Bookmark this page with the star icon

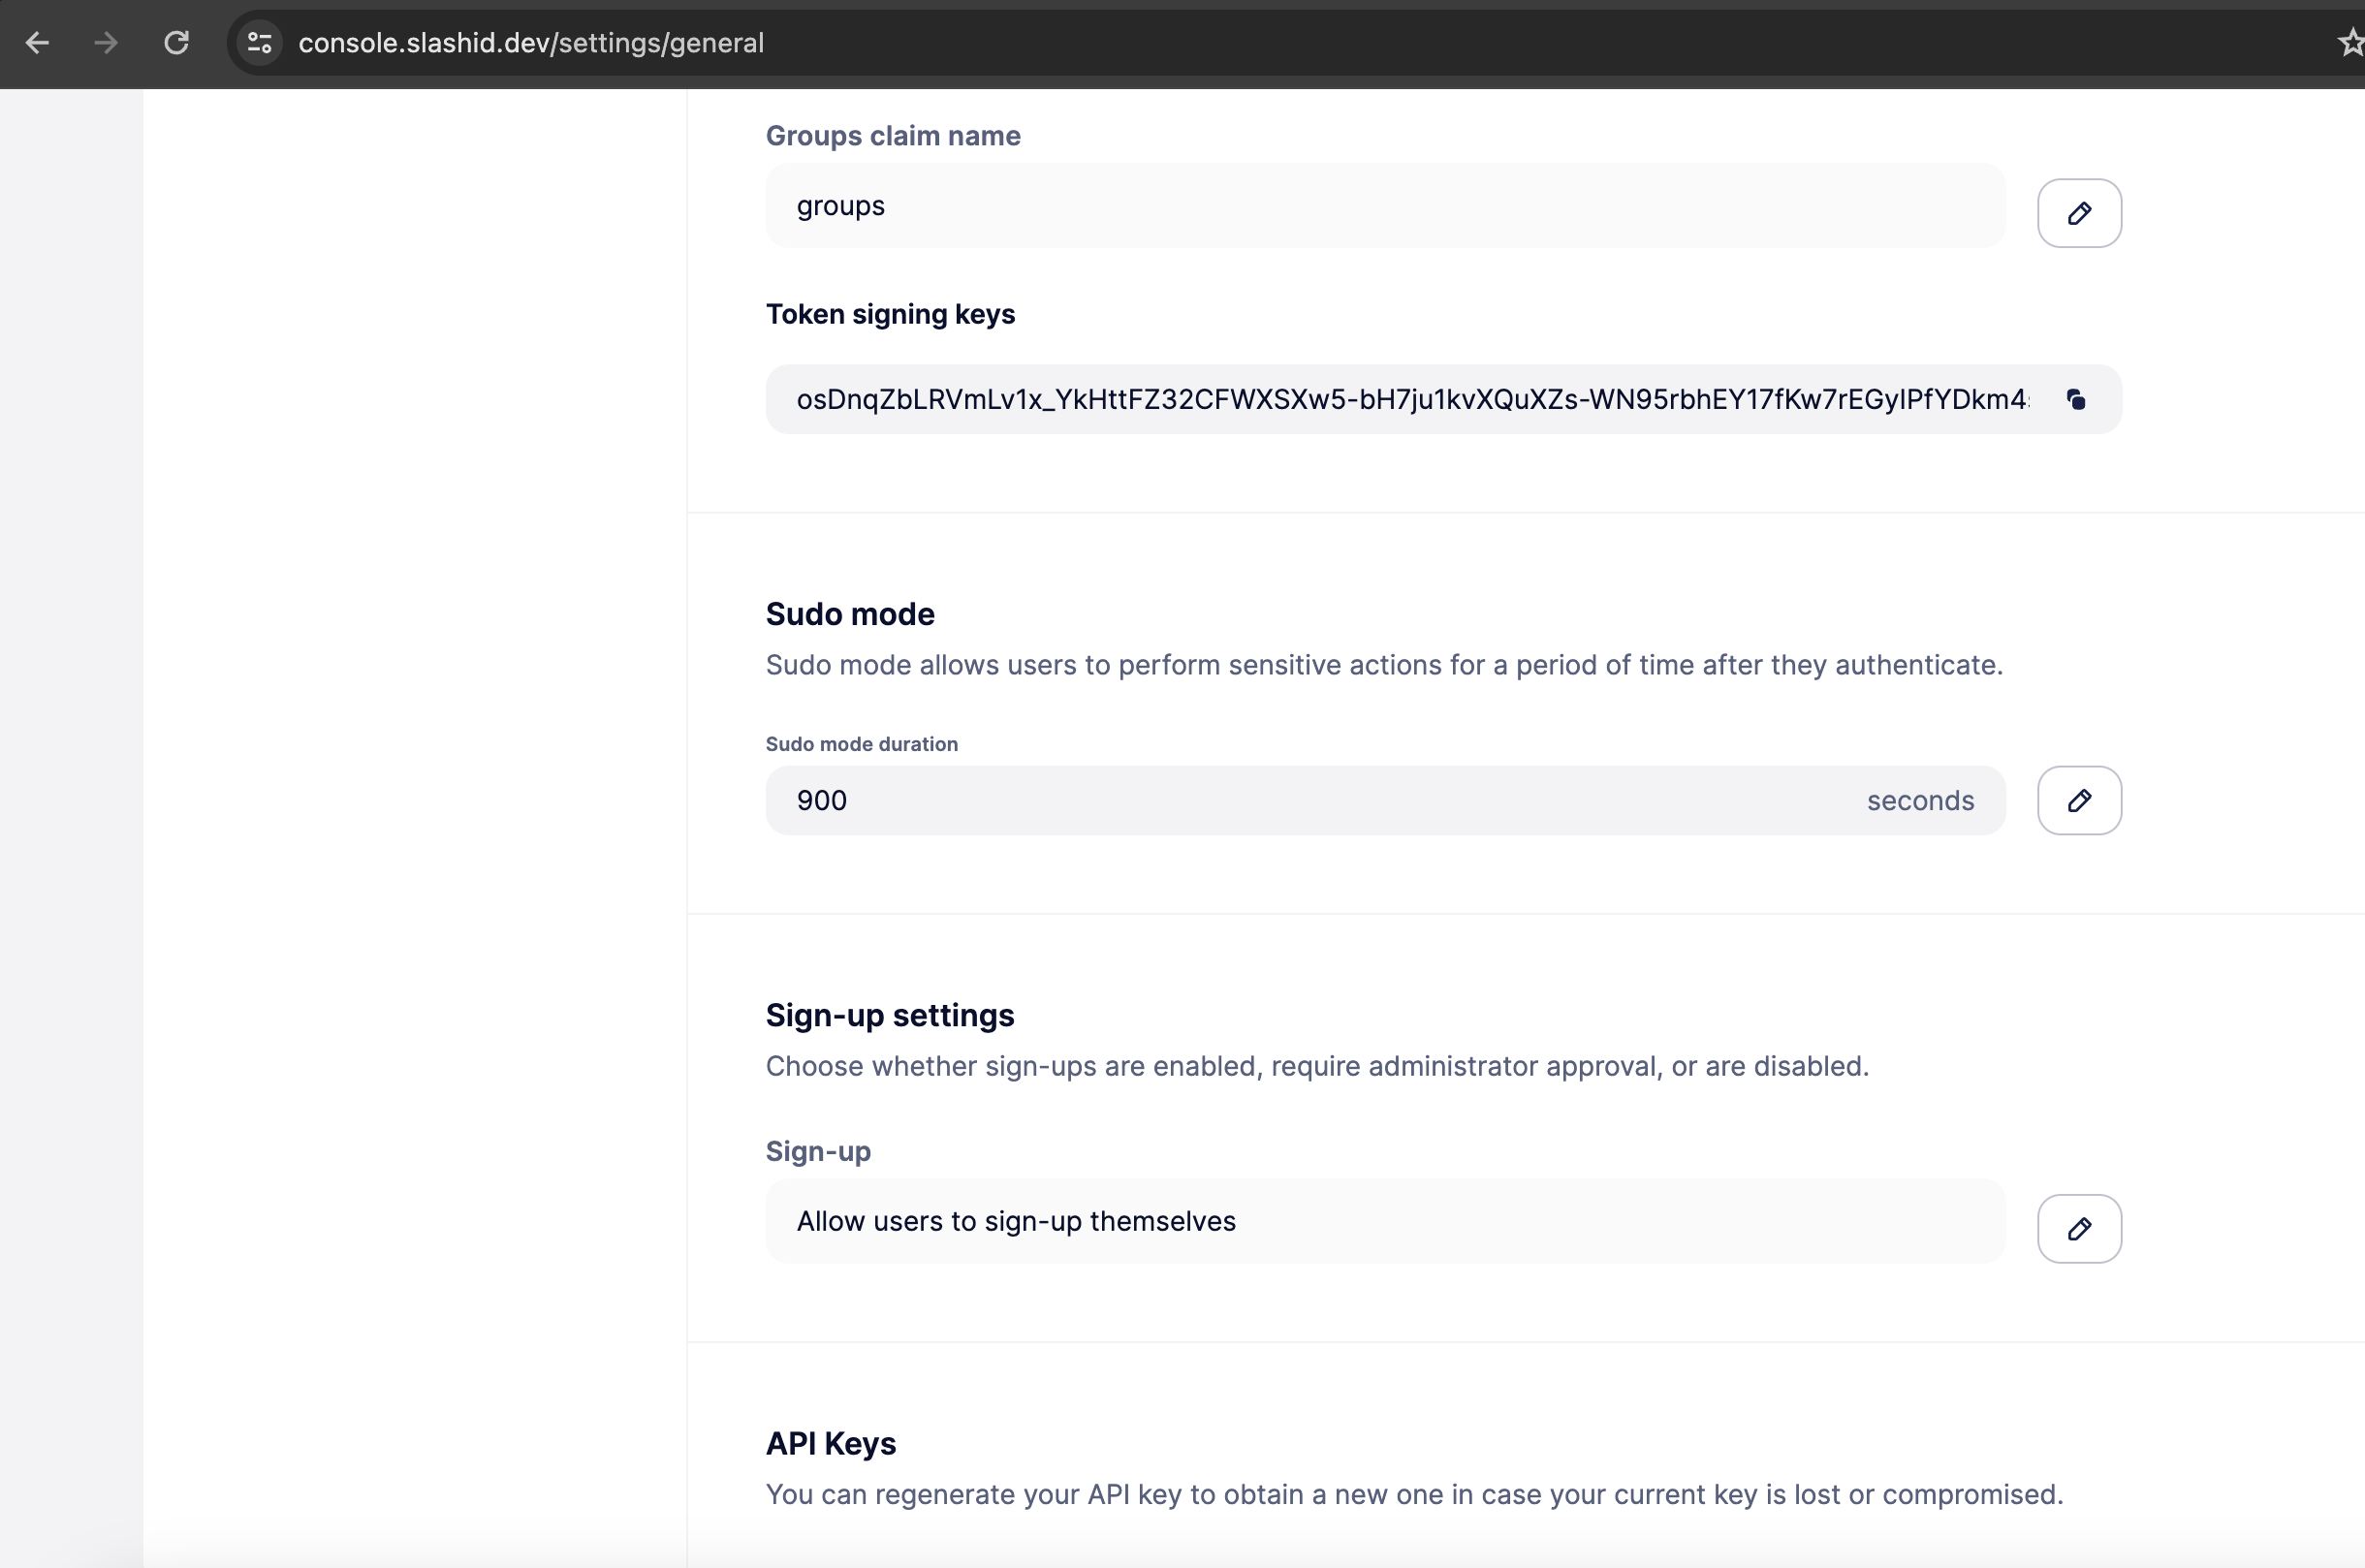(2350, 43)
